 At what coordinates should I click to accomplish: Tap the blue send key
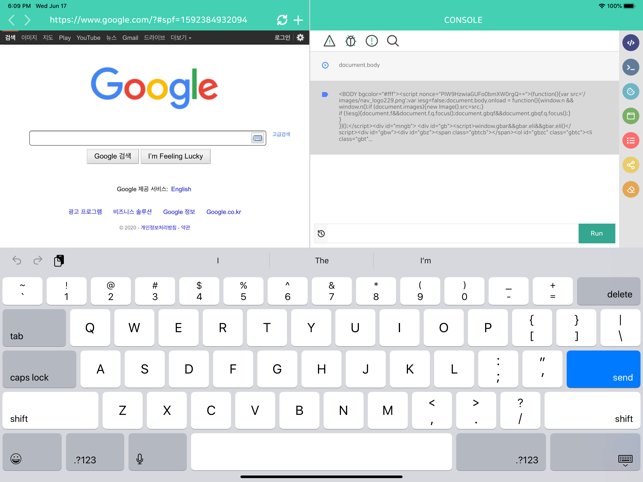point(603,369)
